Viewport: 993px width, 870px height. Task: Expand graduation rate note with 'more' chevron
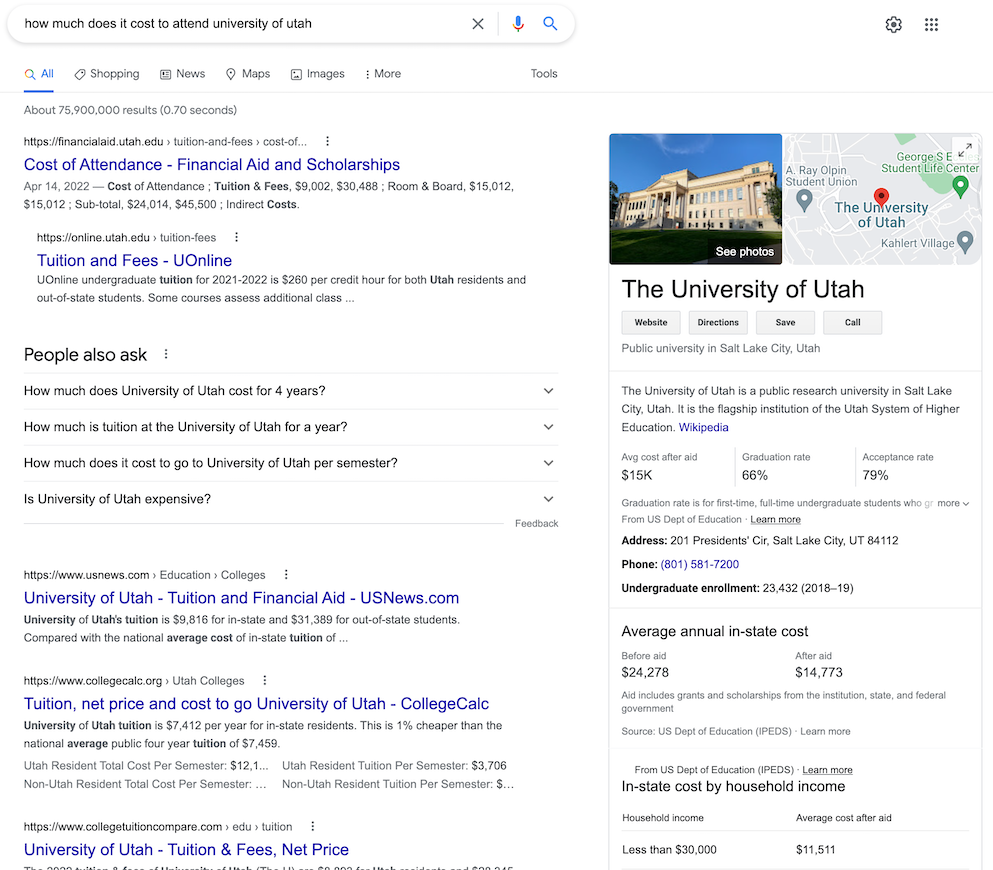tap(953, 503)
